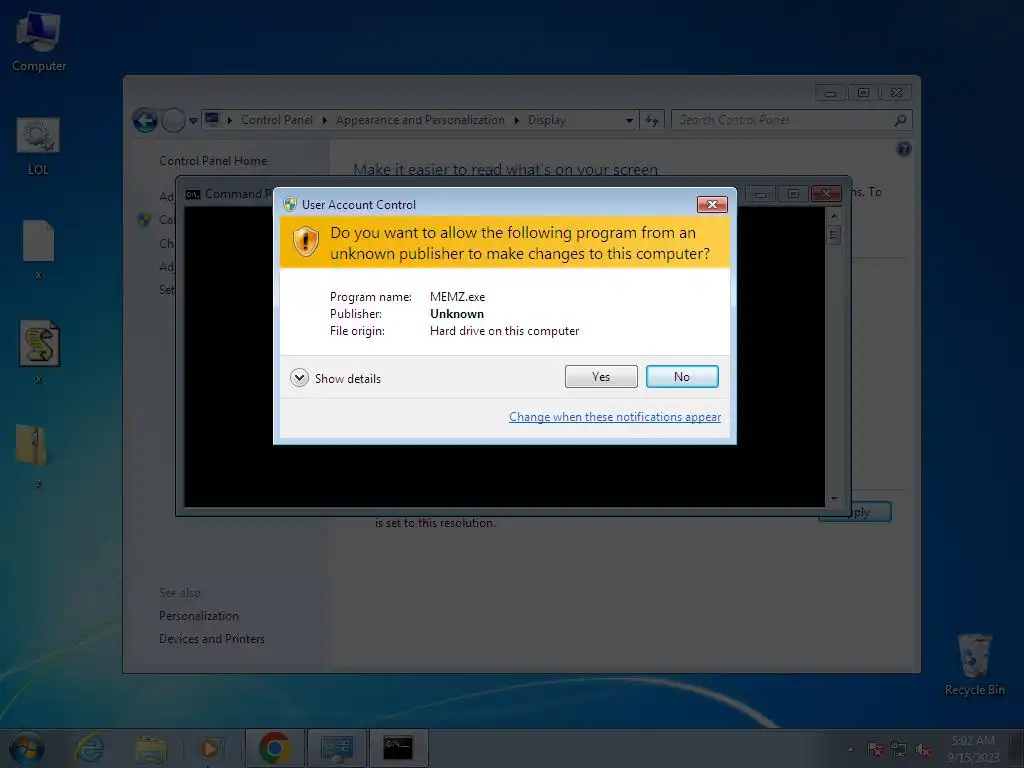Switch to Google Chrome on taskbar
1024x768 pixels.
coord(274,748)
